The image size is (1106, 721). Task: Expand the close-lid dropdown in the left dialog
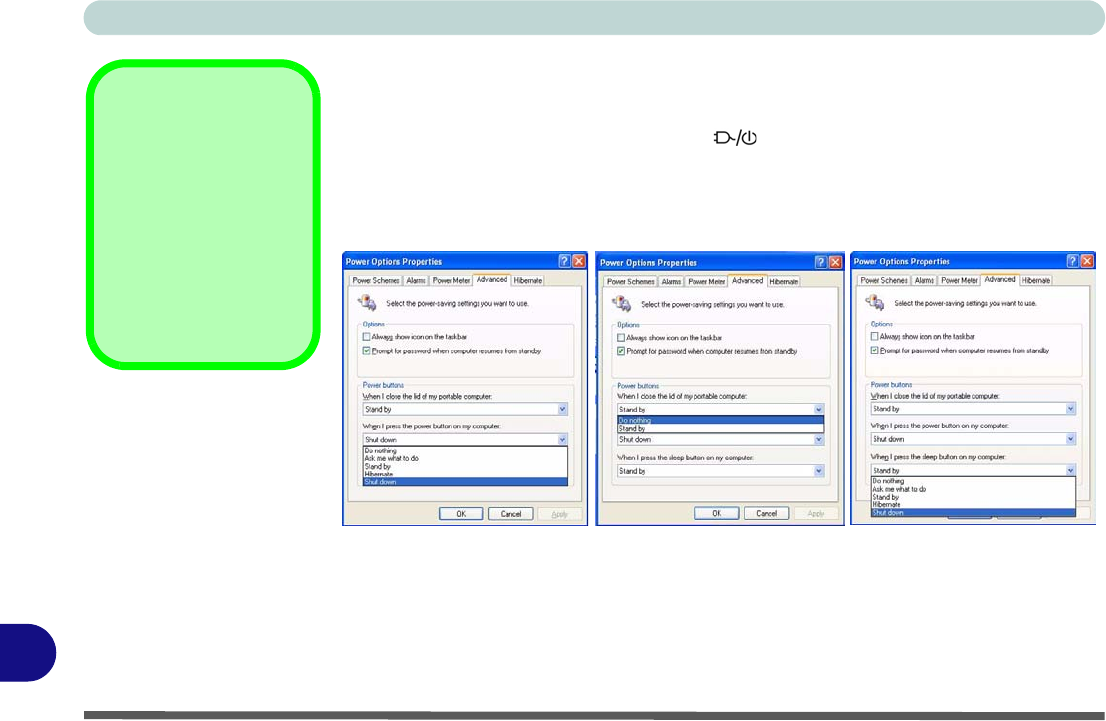(x=562, y=409)
